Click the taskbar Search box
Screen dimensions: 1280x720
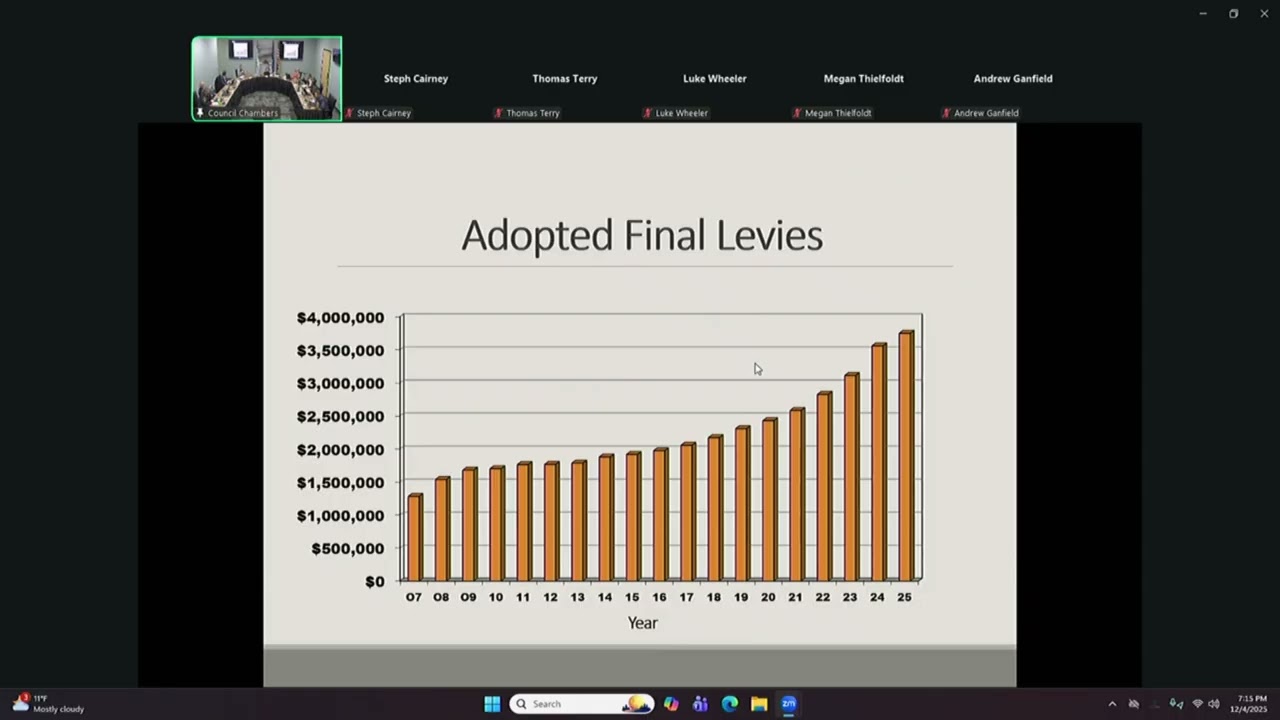coord(582,704)
